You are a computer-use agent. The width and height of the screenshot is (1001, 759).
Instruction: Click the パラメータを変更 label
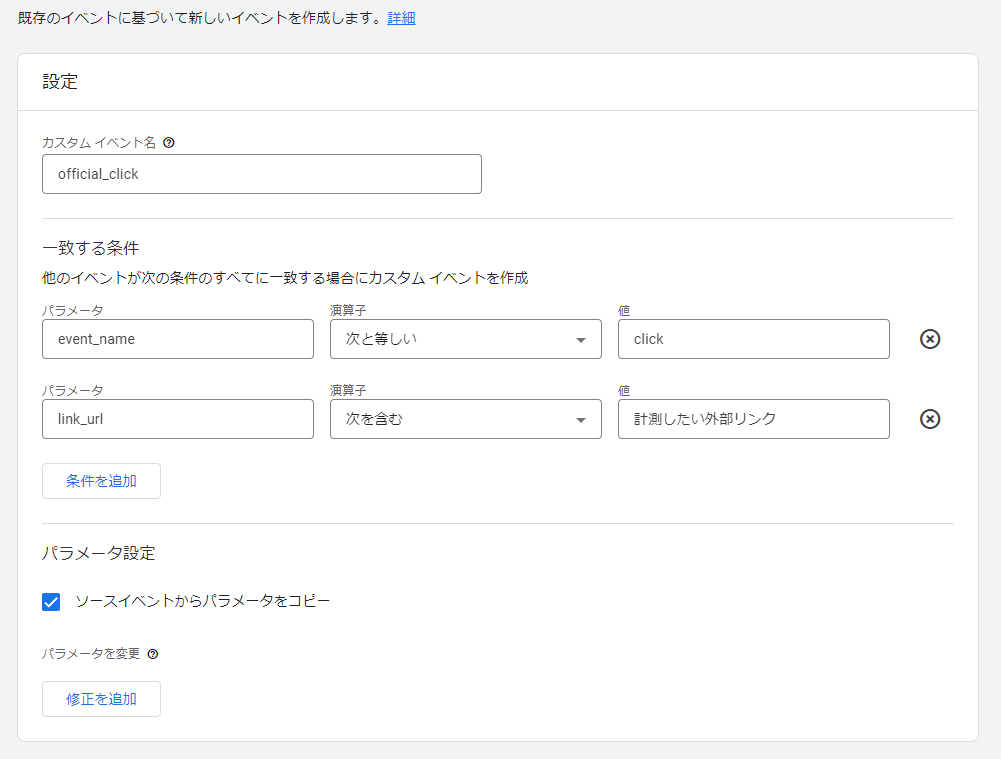(91, 653)
